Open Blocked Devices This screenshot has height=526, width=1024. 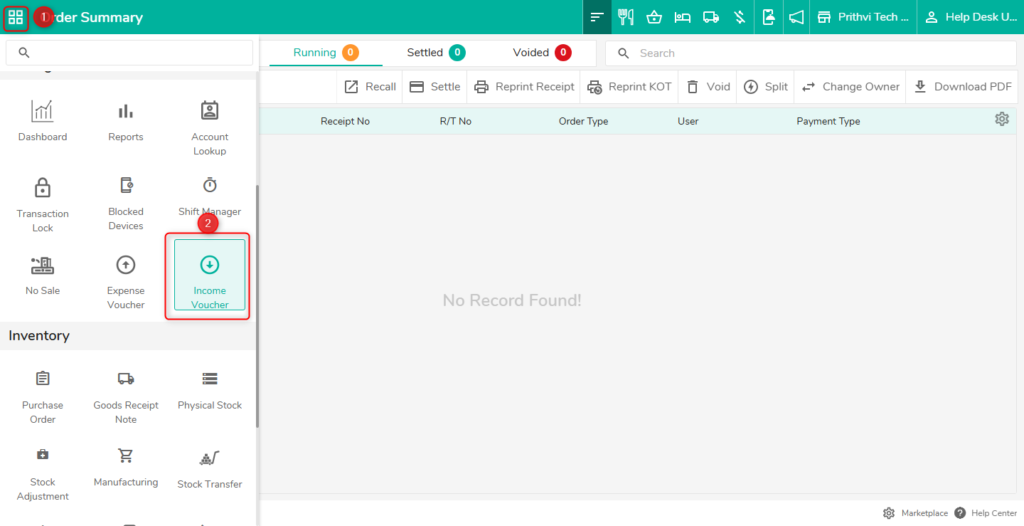click(126, 204)
